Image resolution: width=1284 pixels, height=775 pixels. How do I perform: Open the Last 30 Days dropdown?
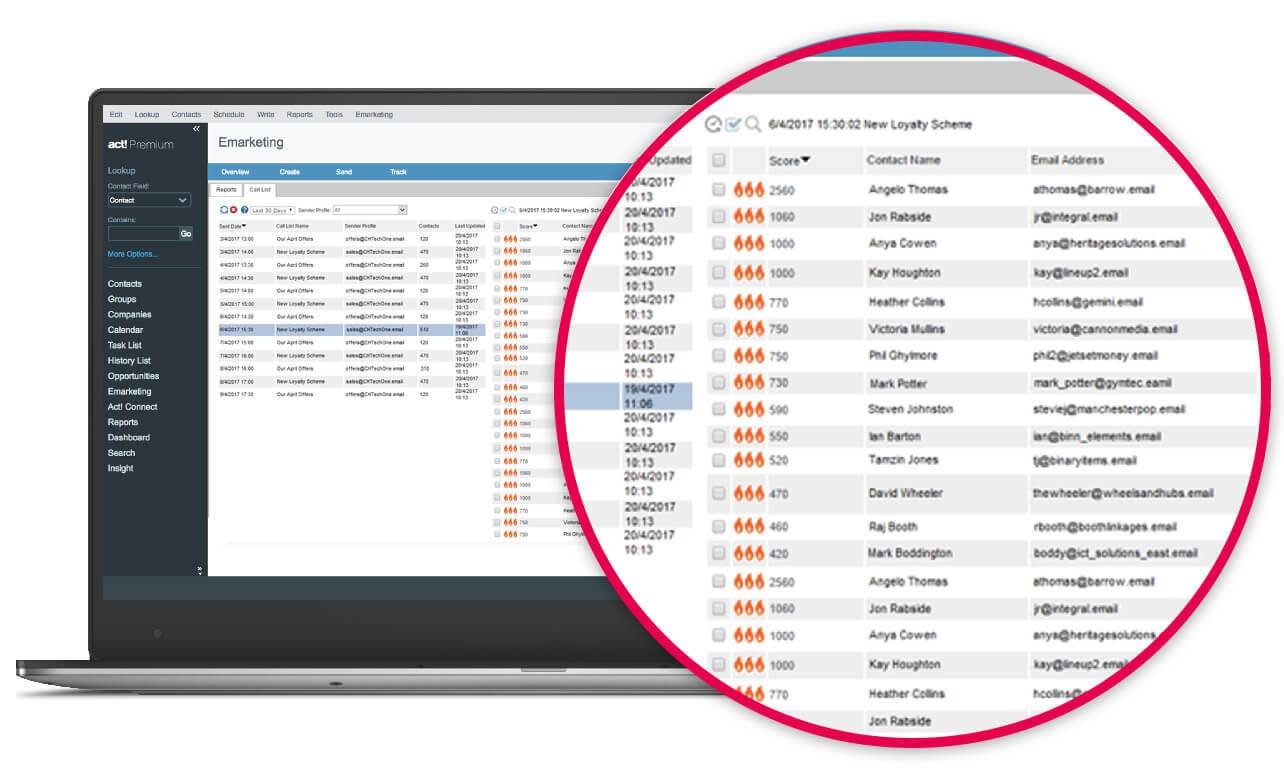(272, 210)
